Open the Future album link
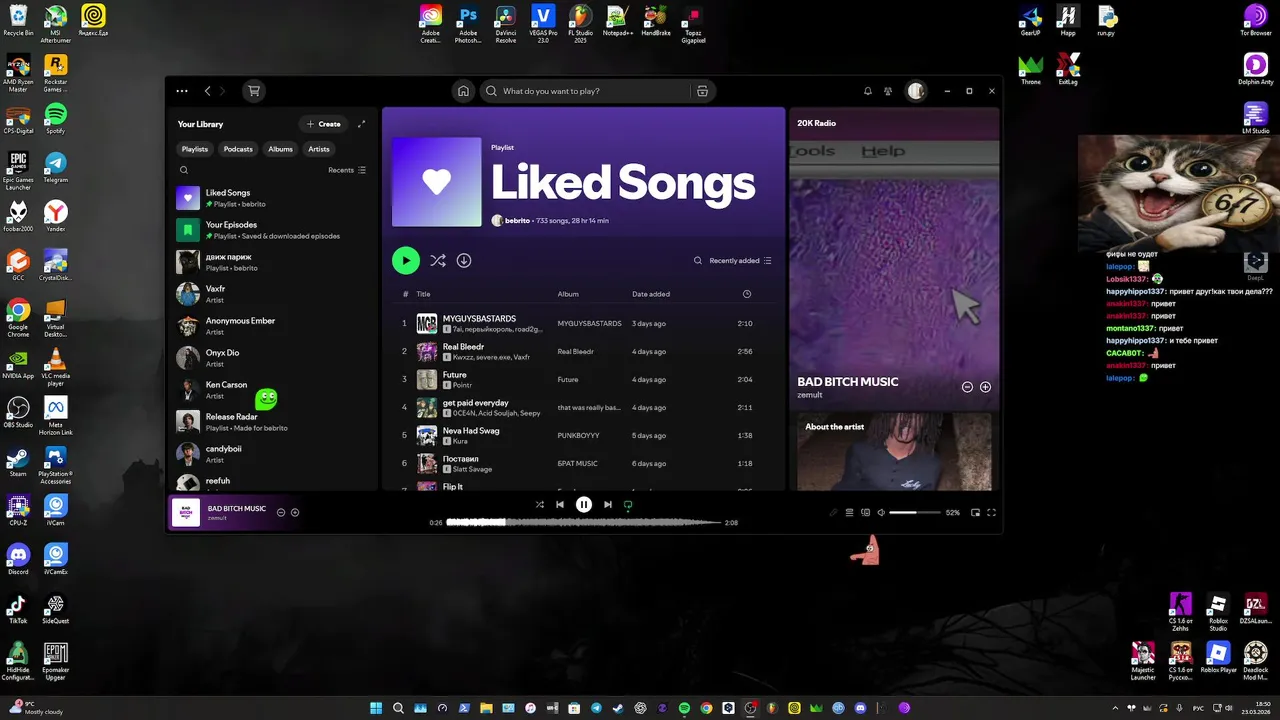This screenshot has height=720, width=1280. pyautogui.click(x=568, y=380)
